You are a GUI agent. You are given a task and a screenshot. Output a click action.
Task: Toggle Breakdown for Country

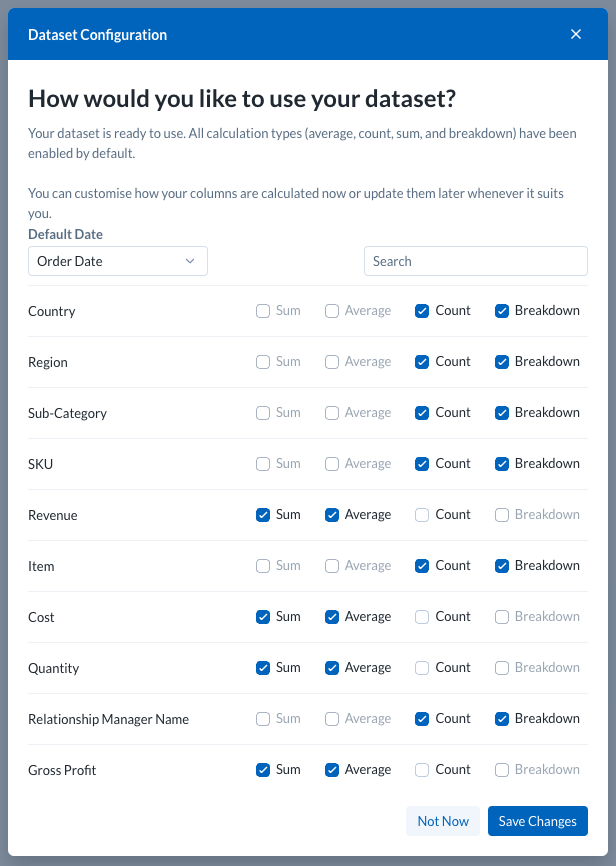coord(501,311)
